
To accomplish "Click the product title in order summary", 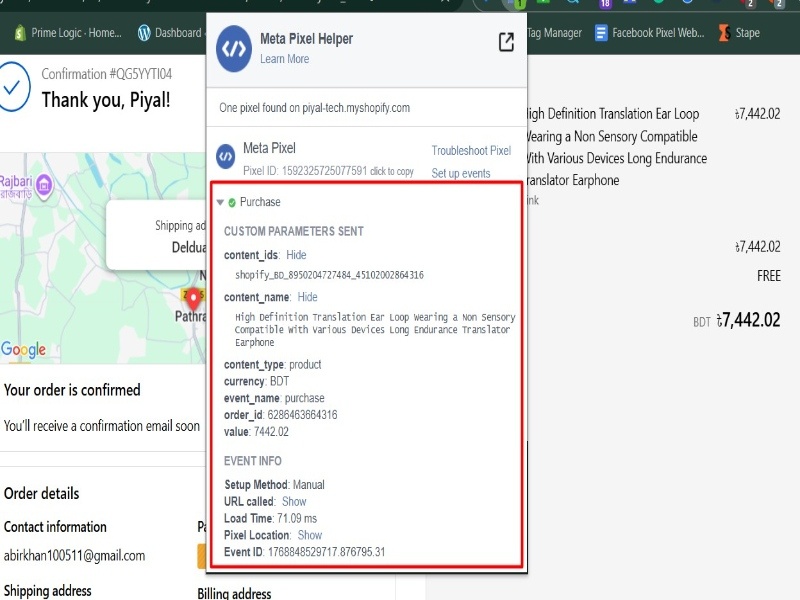I will (616, 147).
